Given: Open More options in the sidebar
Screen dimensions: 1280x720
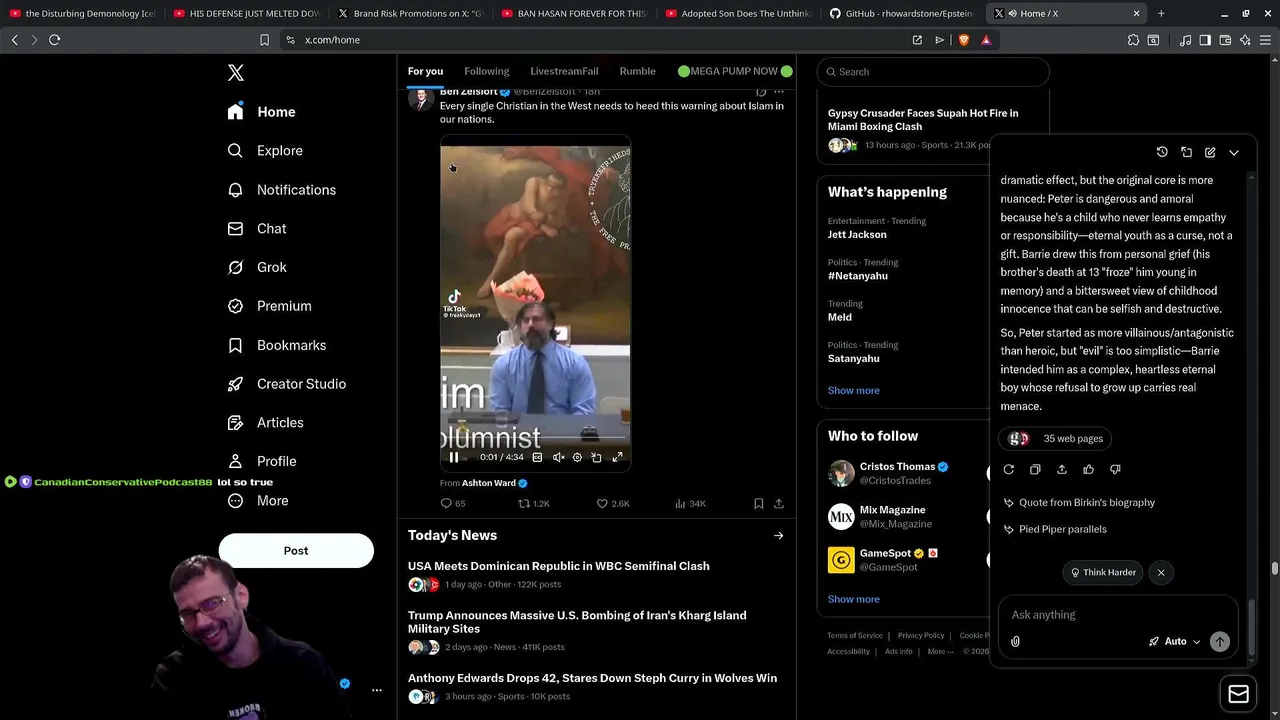Looking at the screenshot, I should 258,501.
